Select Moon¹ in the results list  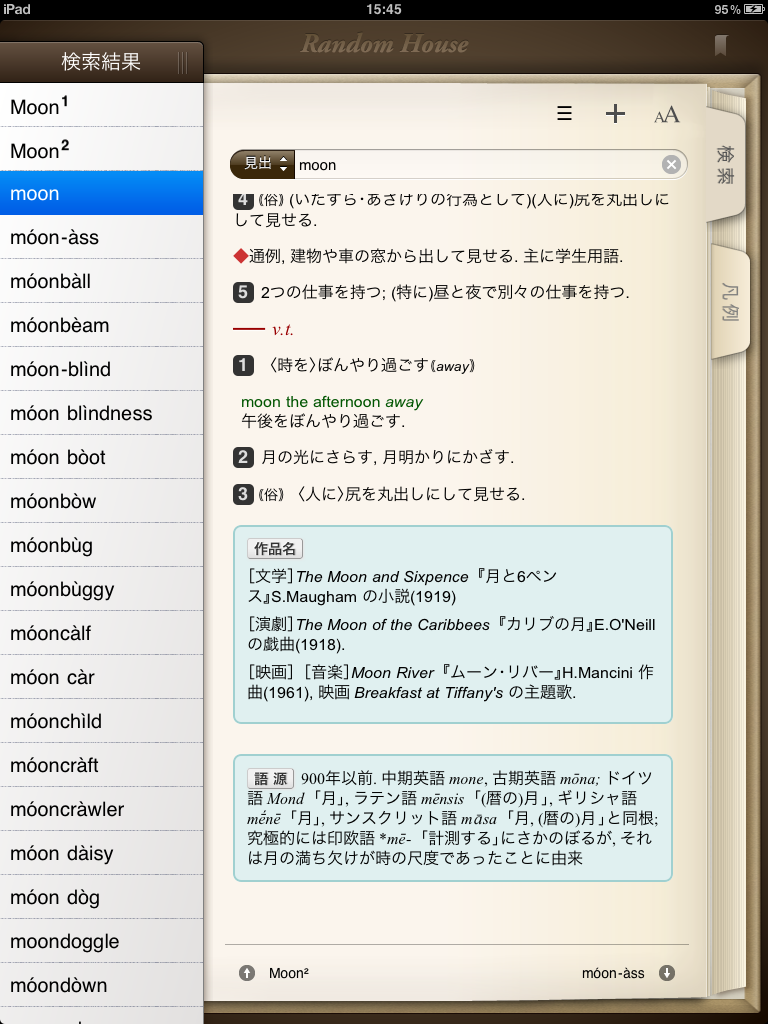coord(101,106)
